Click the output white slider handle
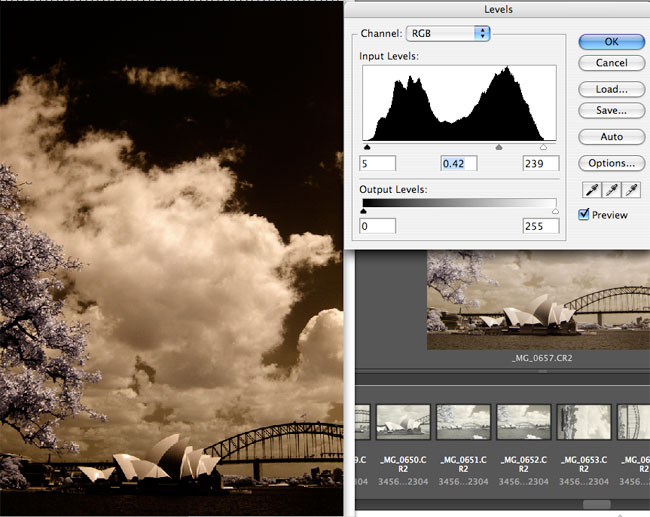 555,211
